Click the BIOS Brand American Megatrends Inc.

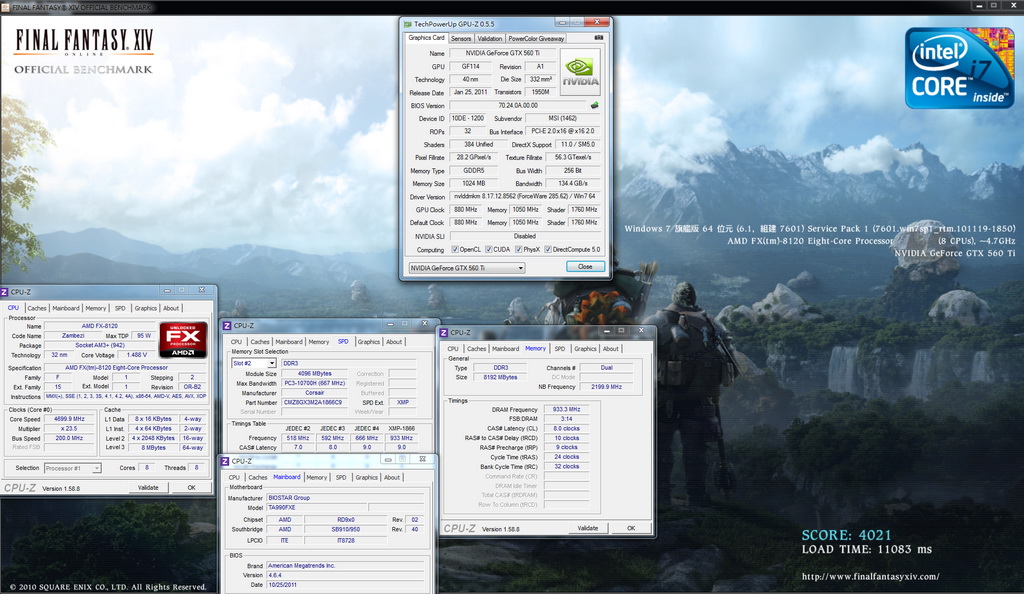point(345,566)
